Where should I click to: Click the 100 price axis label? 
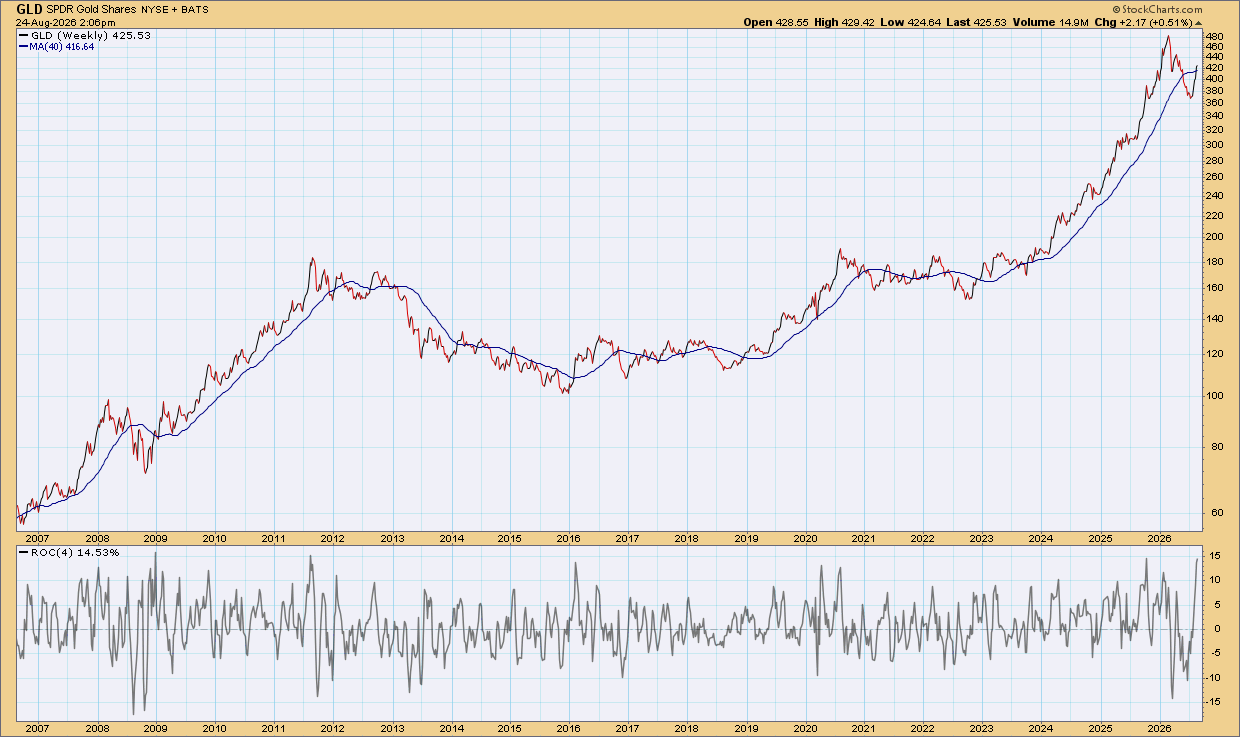pos(1216,395)
